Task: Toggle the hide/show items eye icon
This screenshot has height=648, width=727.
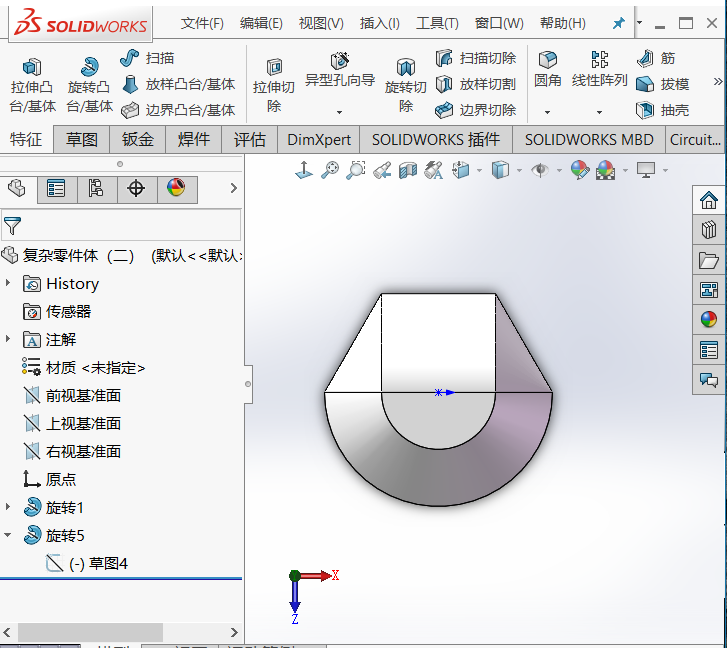Action: coord(539,171)
